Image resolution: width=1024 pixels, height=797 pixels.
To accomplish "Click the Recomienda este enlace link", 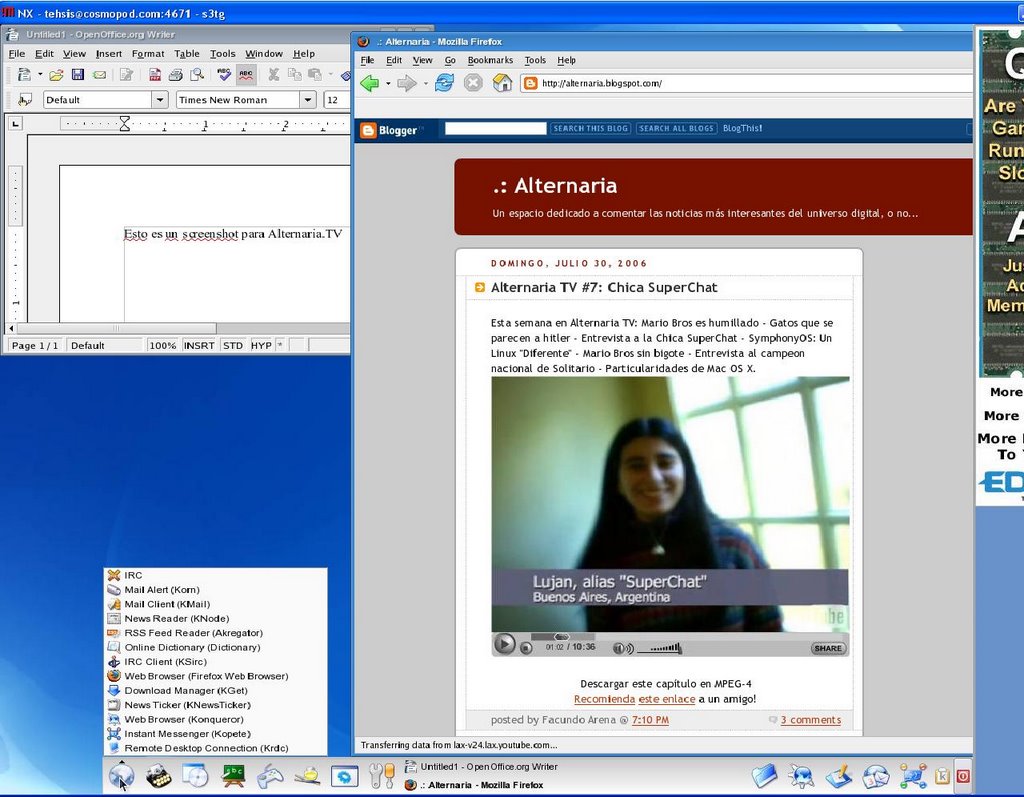I will tap(634, 699).
